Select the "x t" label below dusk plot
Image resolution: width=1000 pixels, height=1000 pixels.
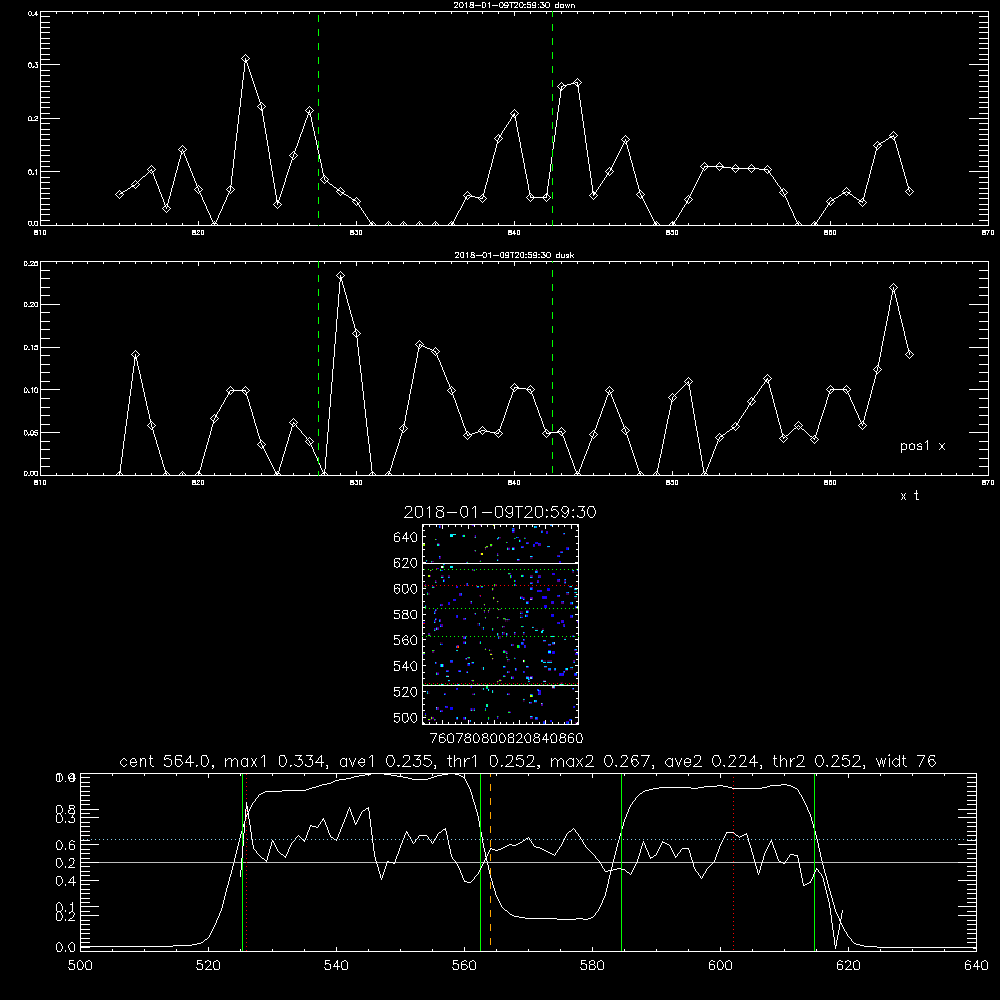909,496
